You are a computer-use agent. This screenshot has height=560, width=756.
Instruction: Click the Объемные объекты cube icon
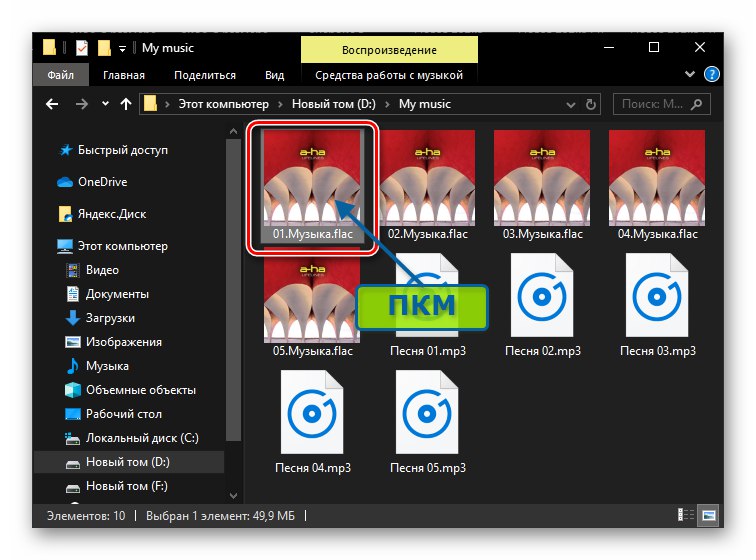(73, 390)
